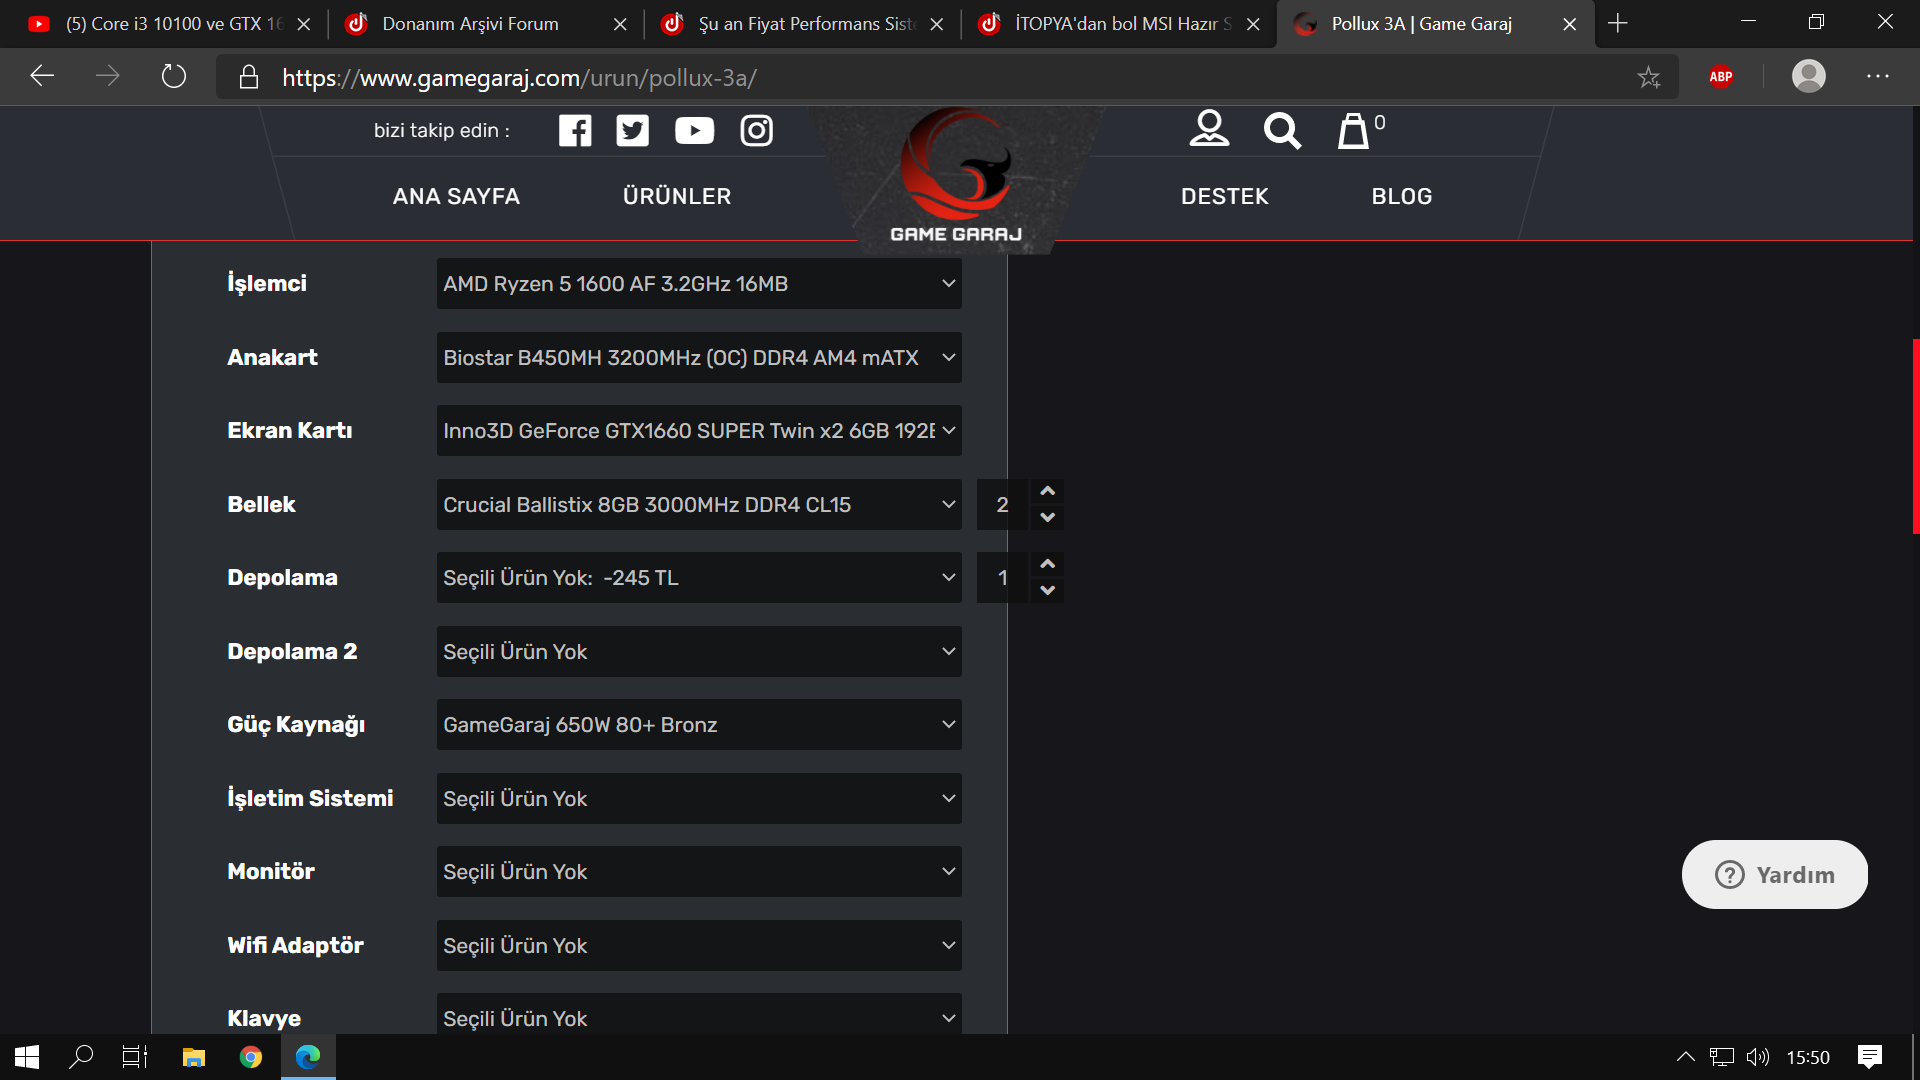Open the volume icon in tray

click(1758, 1057)
